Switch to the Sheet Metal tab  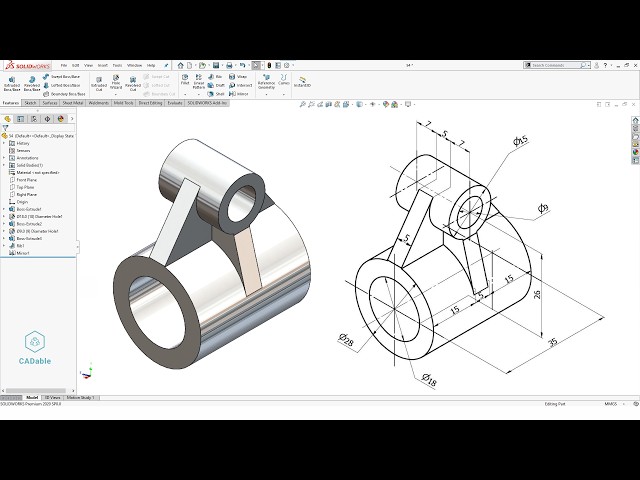click(73, 103)
